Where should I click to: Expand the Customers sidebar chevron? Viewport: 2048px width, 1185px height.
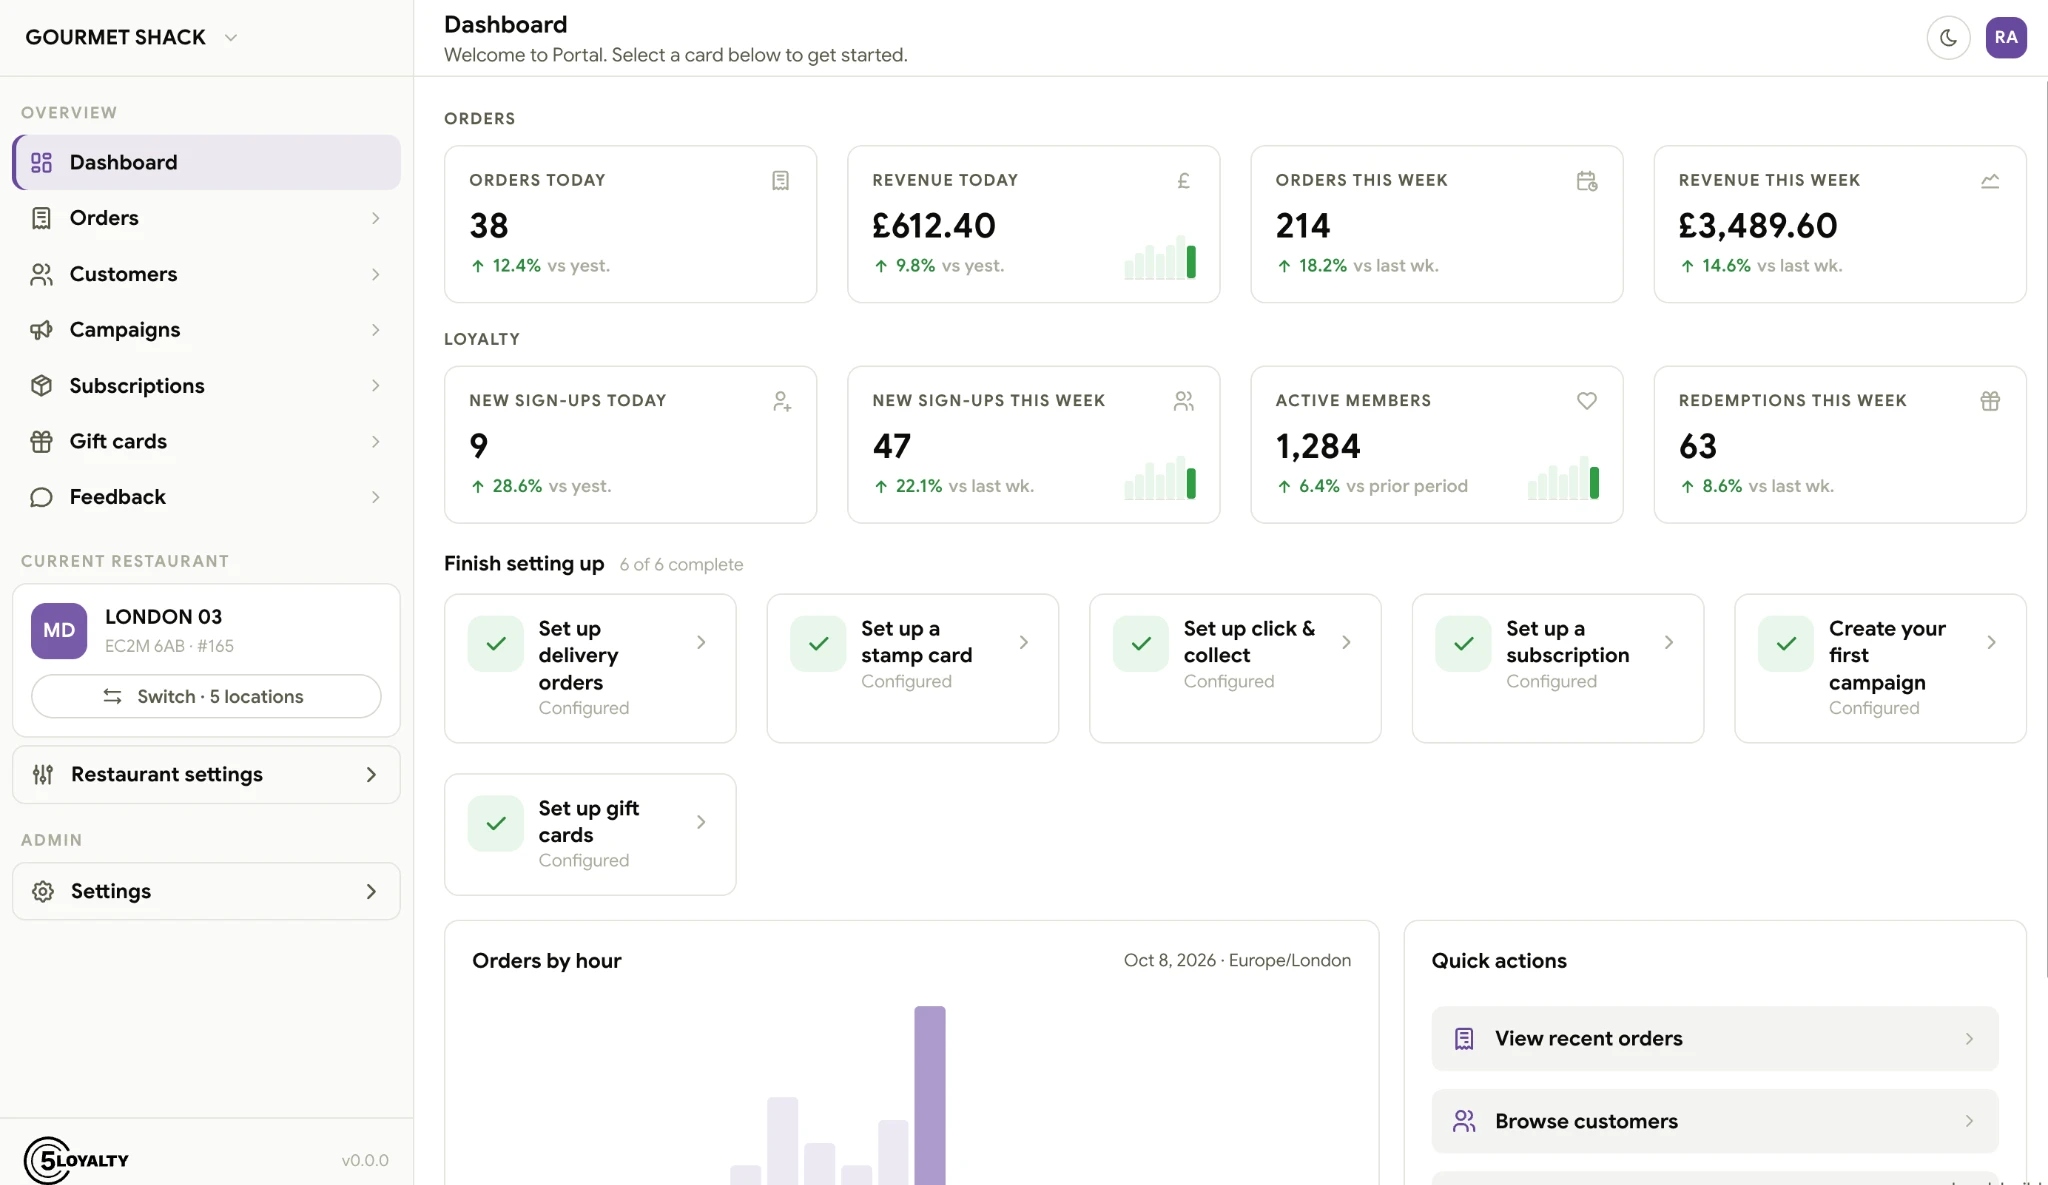(376, 274)
